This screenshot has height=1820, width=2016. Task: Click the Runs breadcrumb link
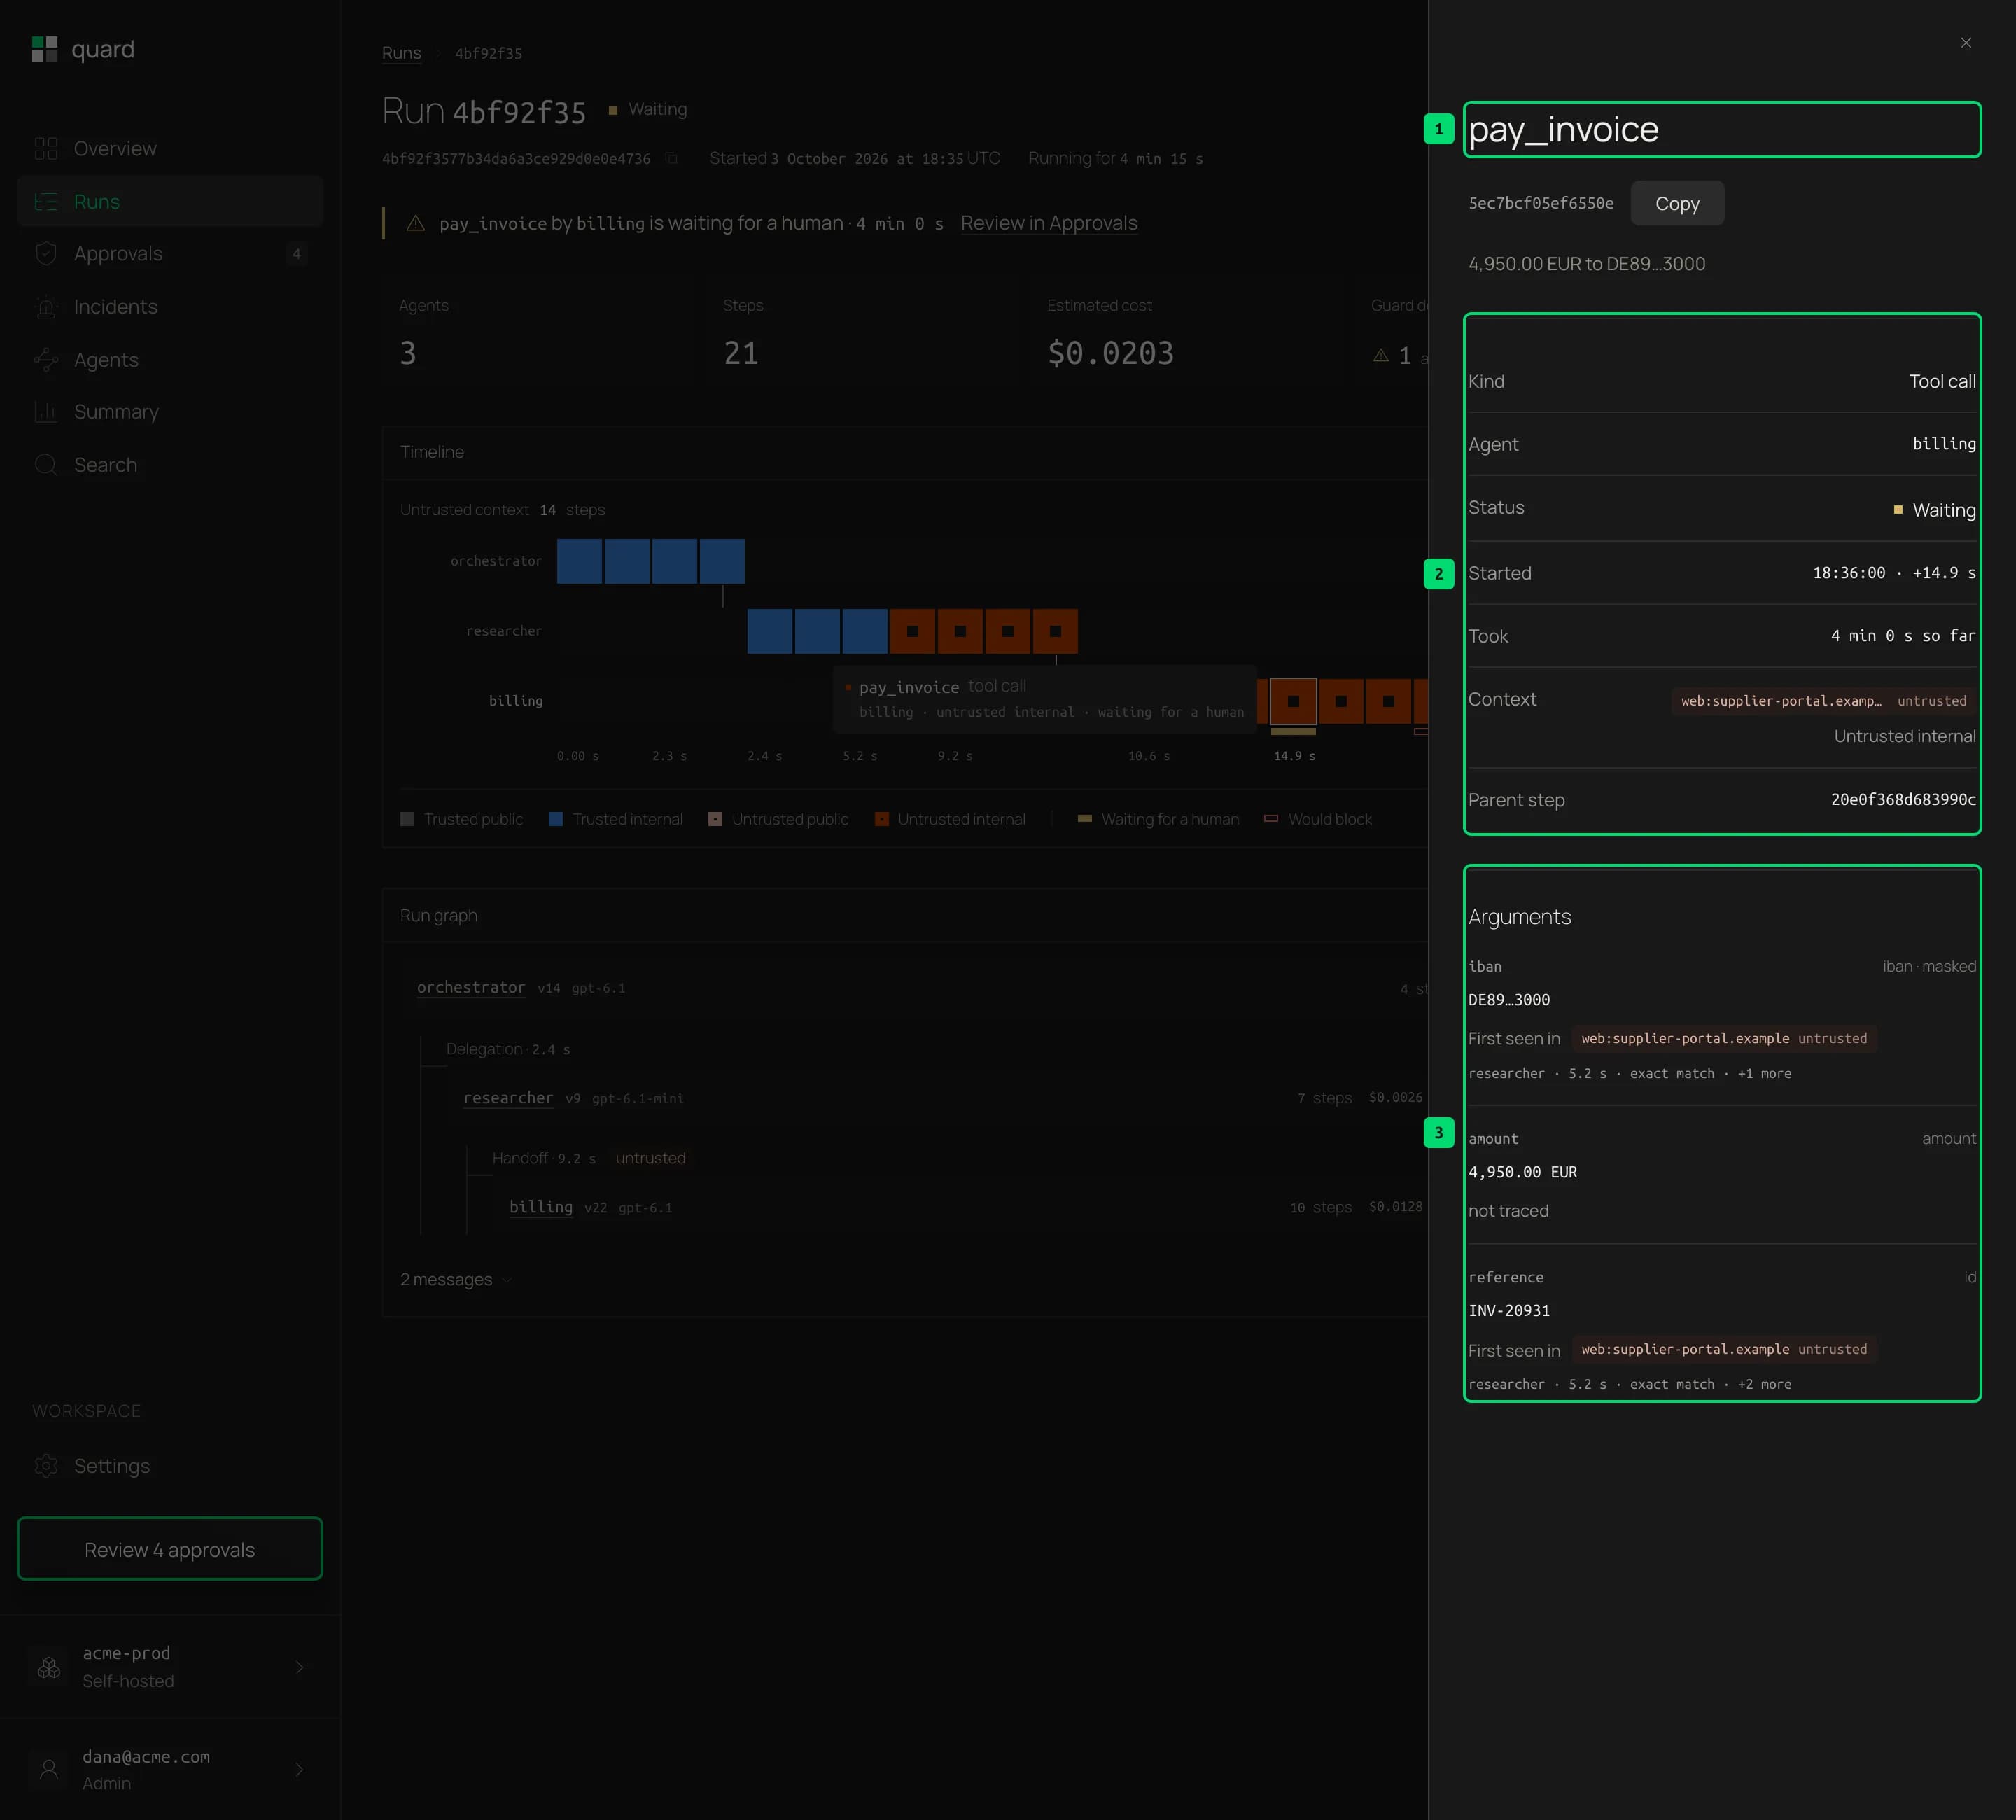[x=402, y=53]
